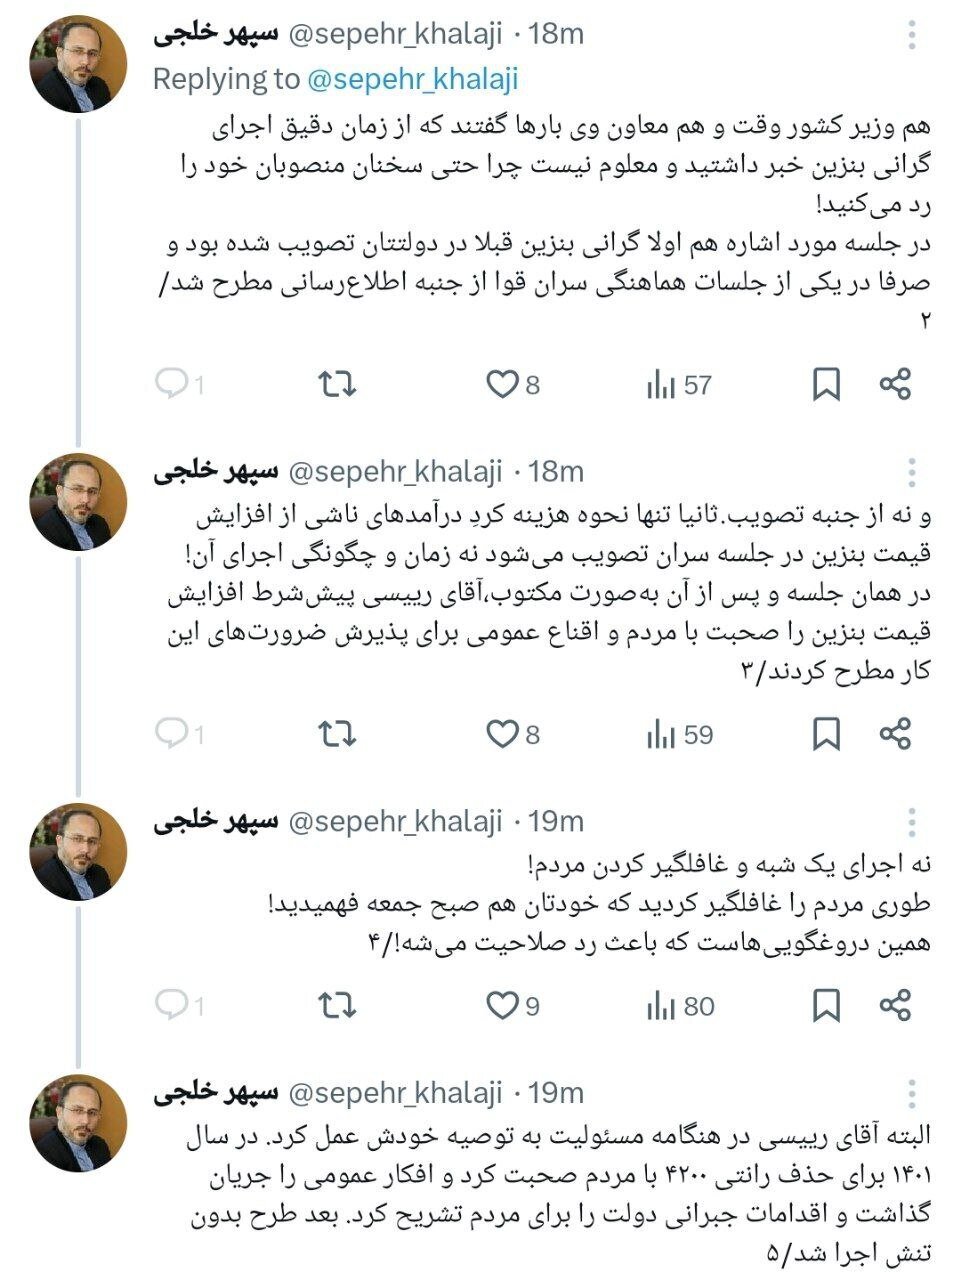Bookmark the tweet with 80 views
The image size is (961, 1280).
(x=826, y=1003)
